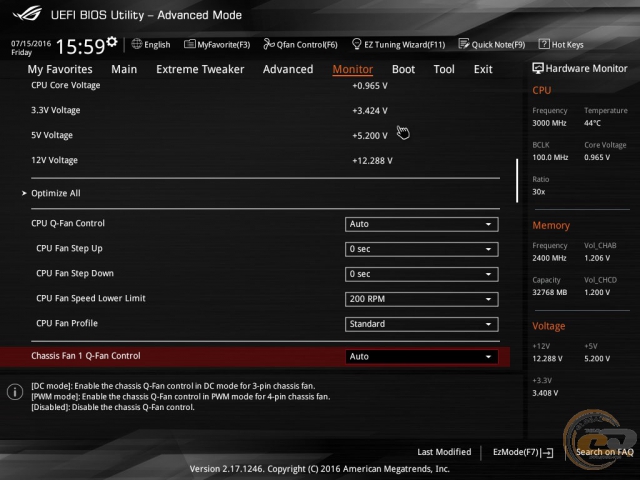Image resolution: width=640 pixels, height=480 pixels.
Task: Click the vertical scrollbar thumb
Action: pos(517,180)
